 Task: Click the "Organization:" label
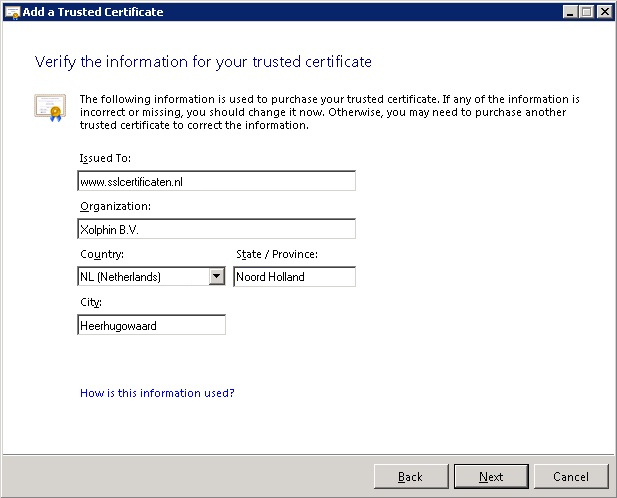[114, 206]
